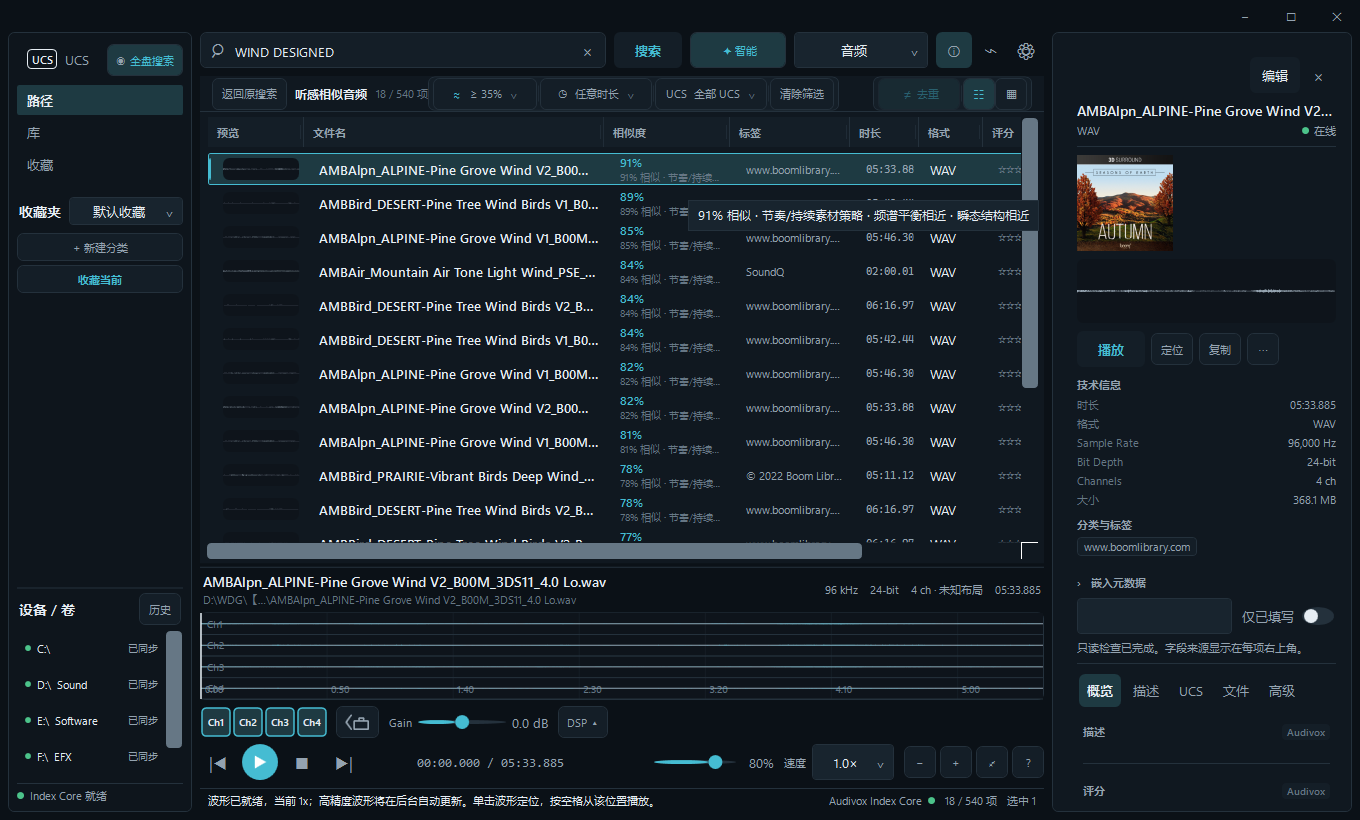
Task: Toggle the info panel icon button
Action: point(953,51)
